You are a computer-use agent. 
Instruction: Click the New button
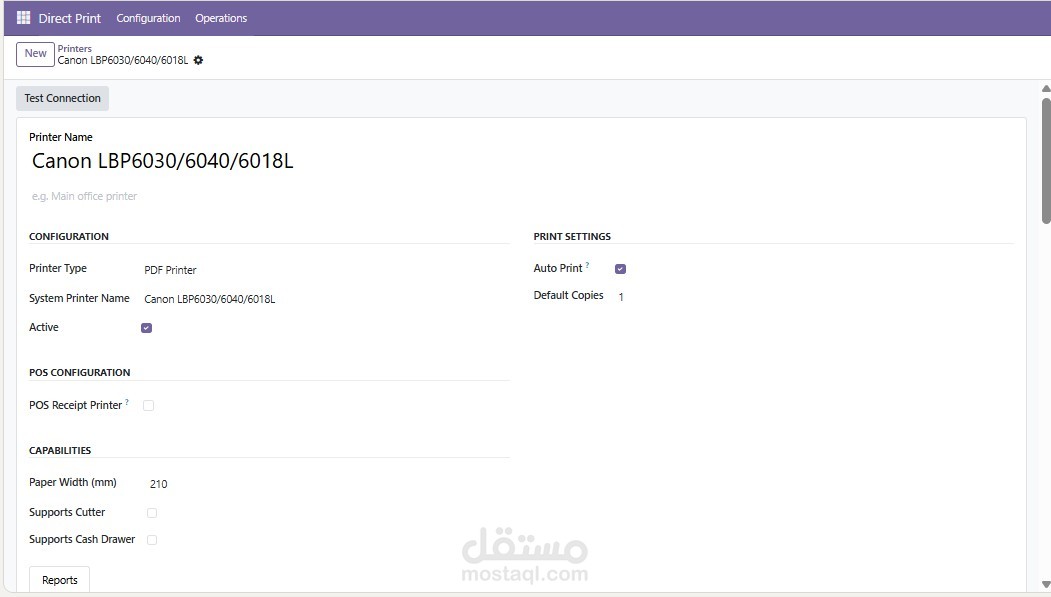[x=36, y=54]
